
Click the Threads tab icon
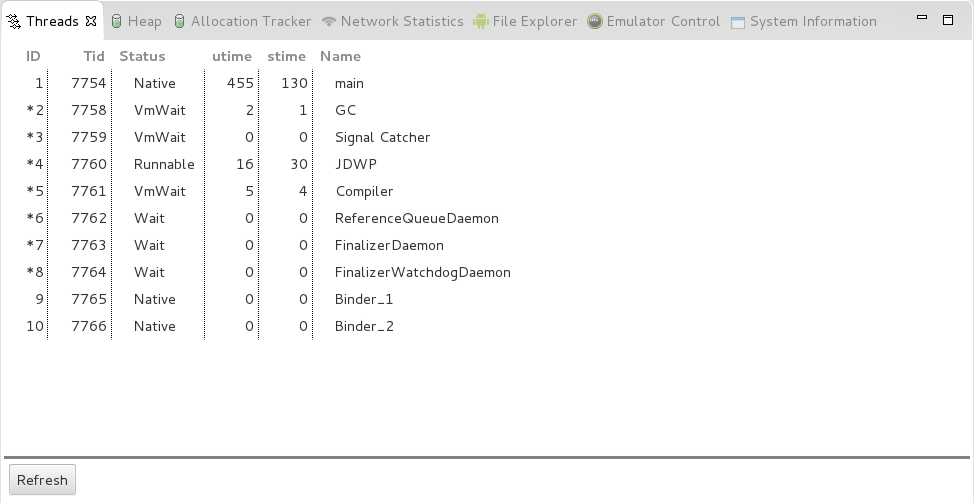[14, 22]
